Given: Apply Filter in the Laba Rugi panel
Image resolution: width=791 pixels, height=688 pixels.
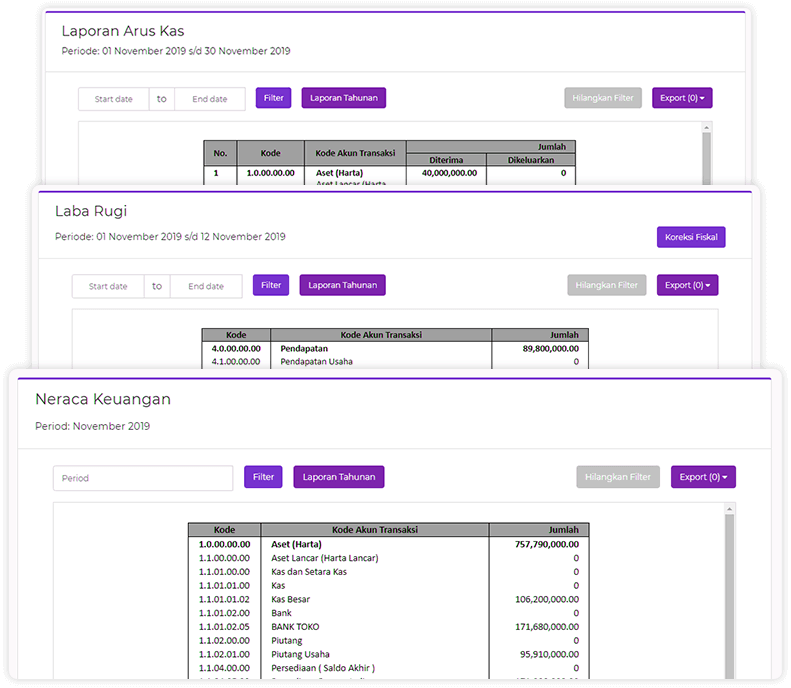Looking at the screenshot, I should tap(271, 285).
